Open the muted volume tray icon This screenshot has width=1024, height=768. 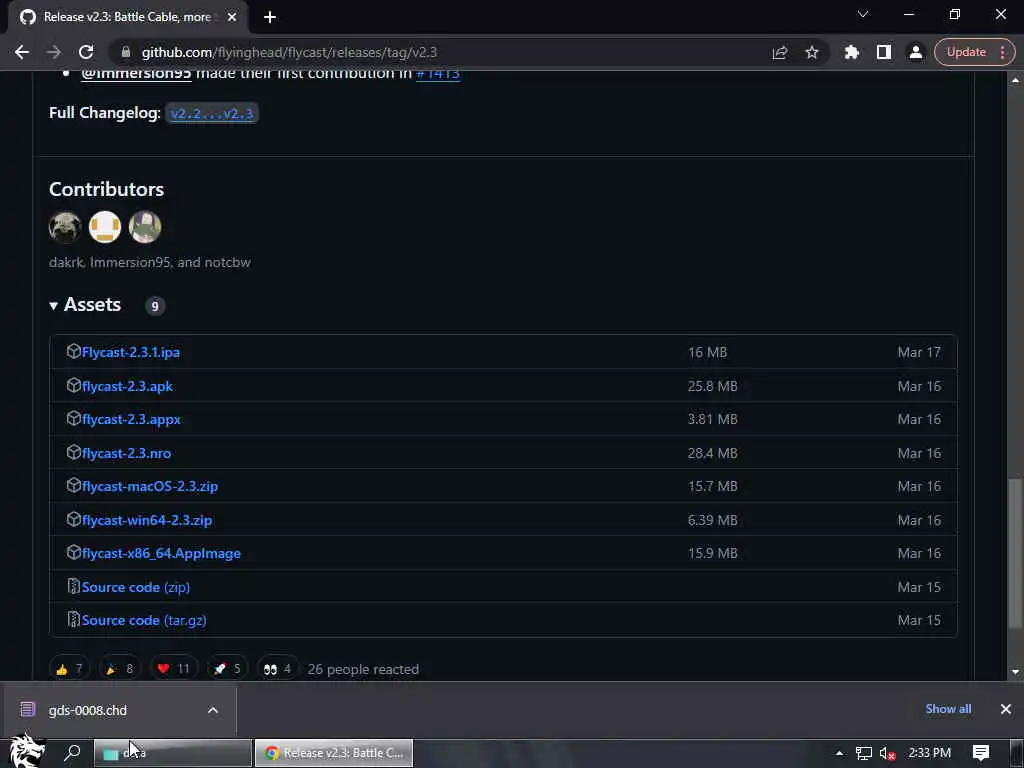click(887, 754)
